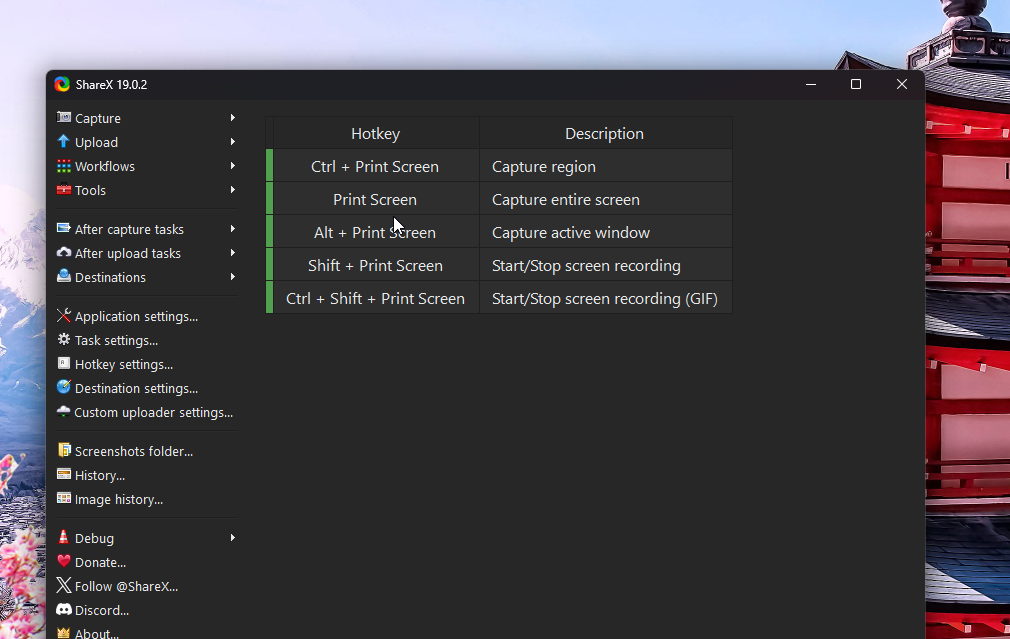Maximize the ShareX window
Image resolution: width=1010 pixels, height=639 pixels.
(x=856, y=84)
